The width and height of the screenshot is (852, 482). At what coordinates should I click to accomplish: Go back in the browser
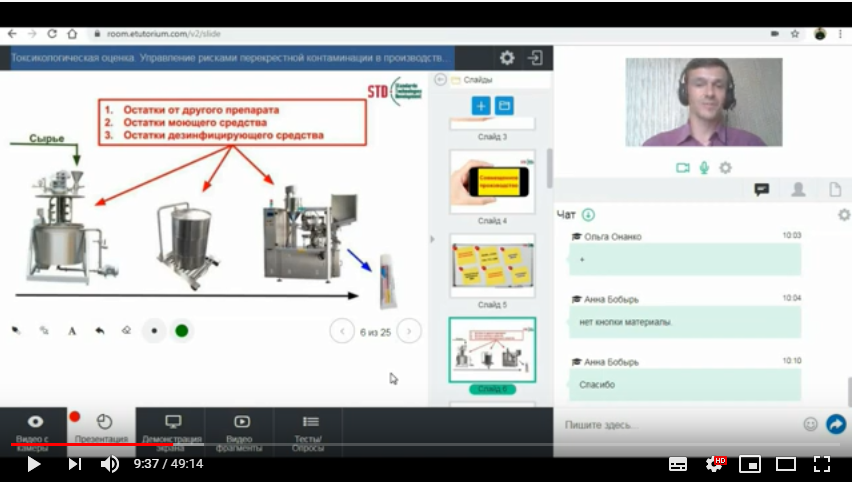pyautogui.click(x=12, y=34)
